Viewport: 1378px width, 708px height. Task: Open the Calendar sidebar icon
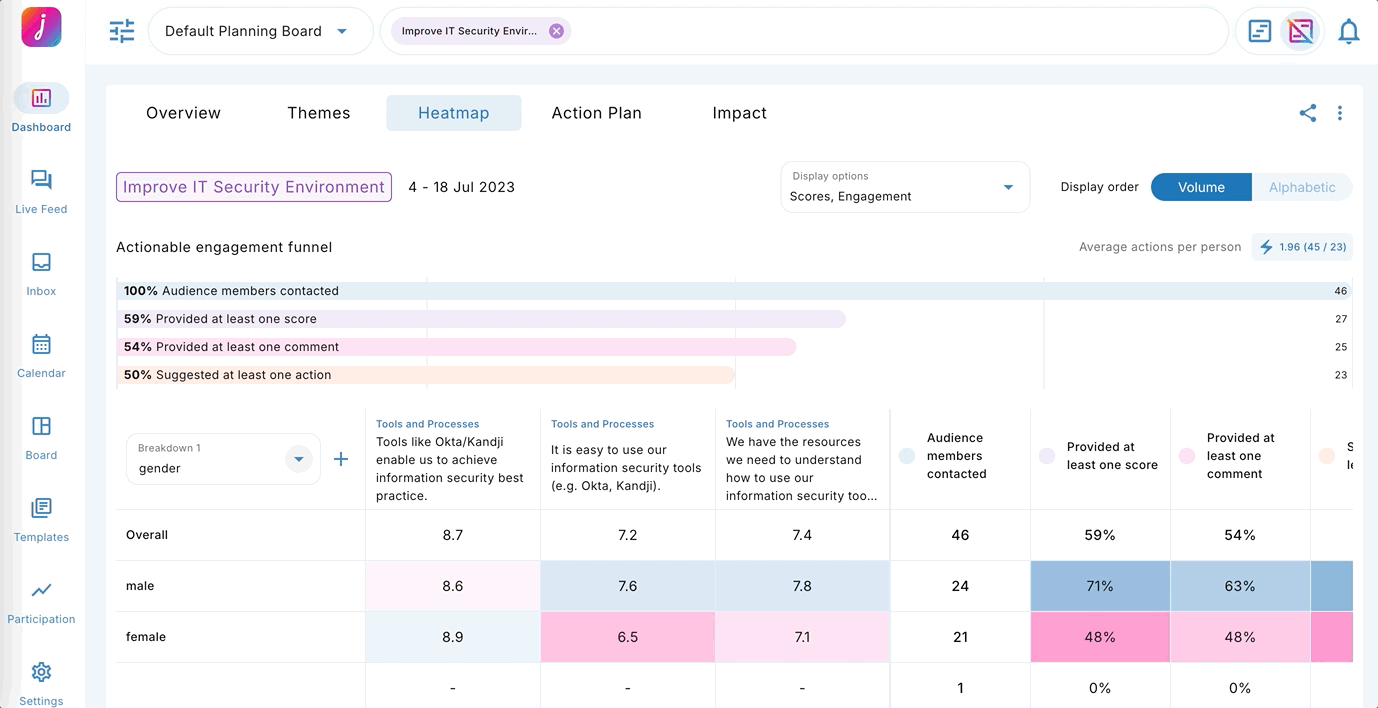41,354
